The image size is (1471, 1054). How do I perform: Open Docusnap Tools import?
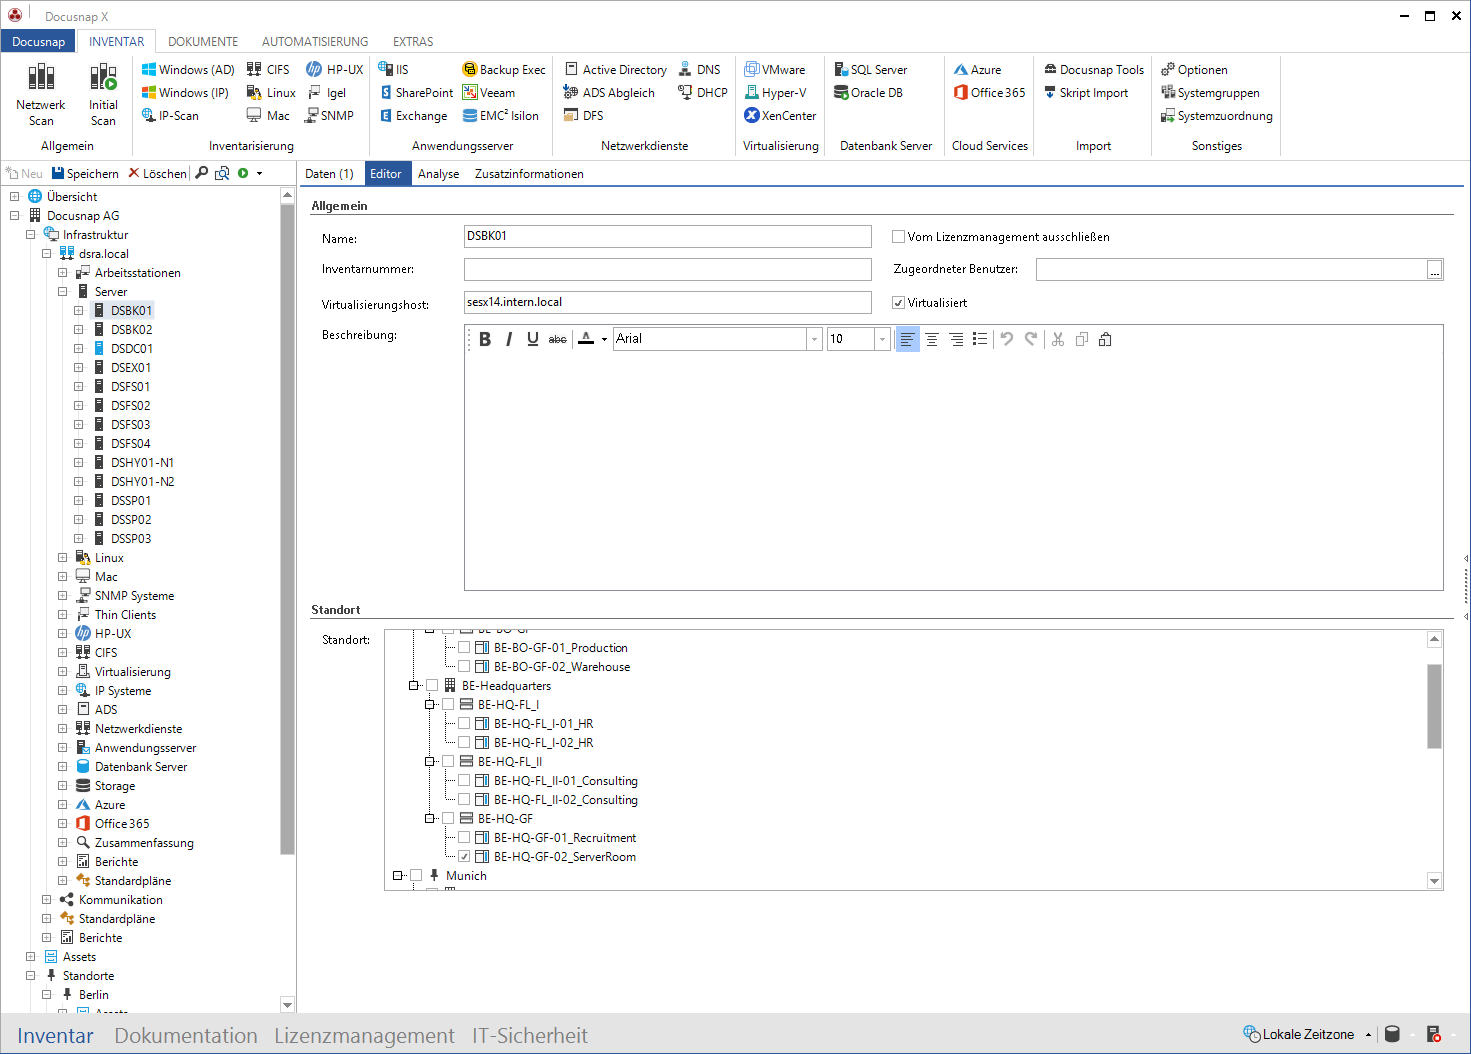click(x=1094, y=70)
